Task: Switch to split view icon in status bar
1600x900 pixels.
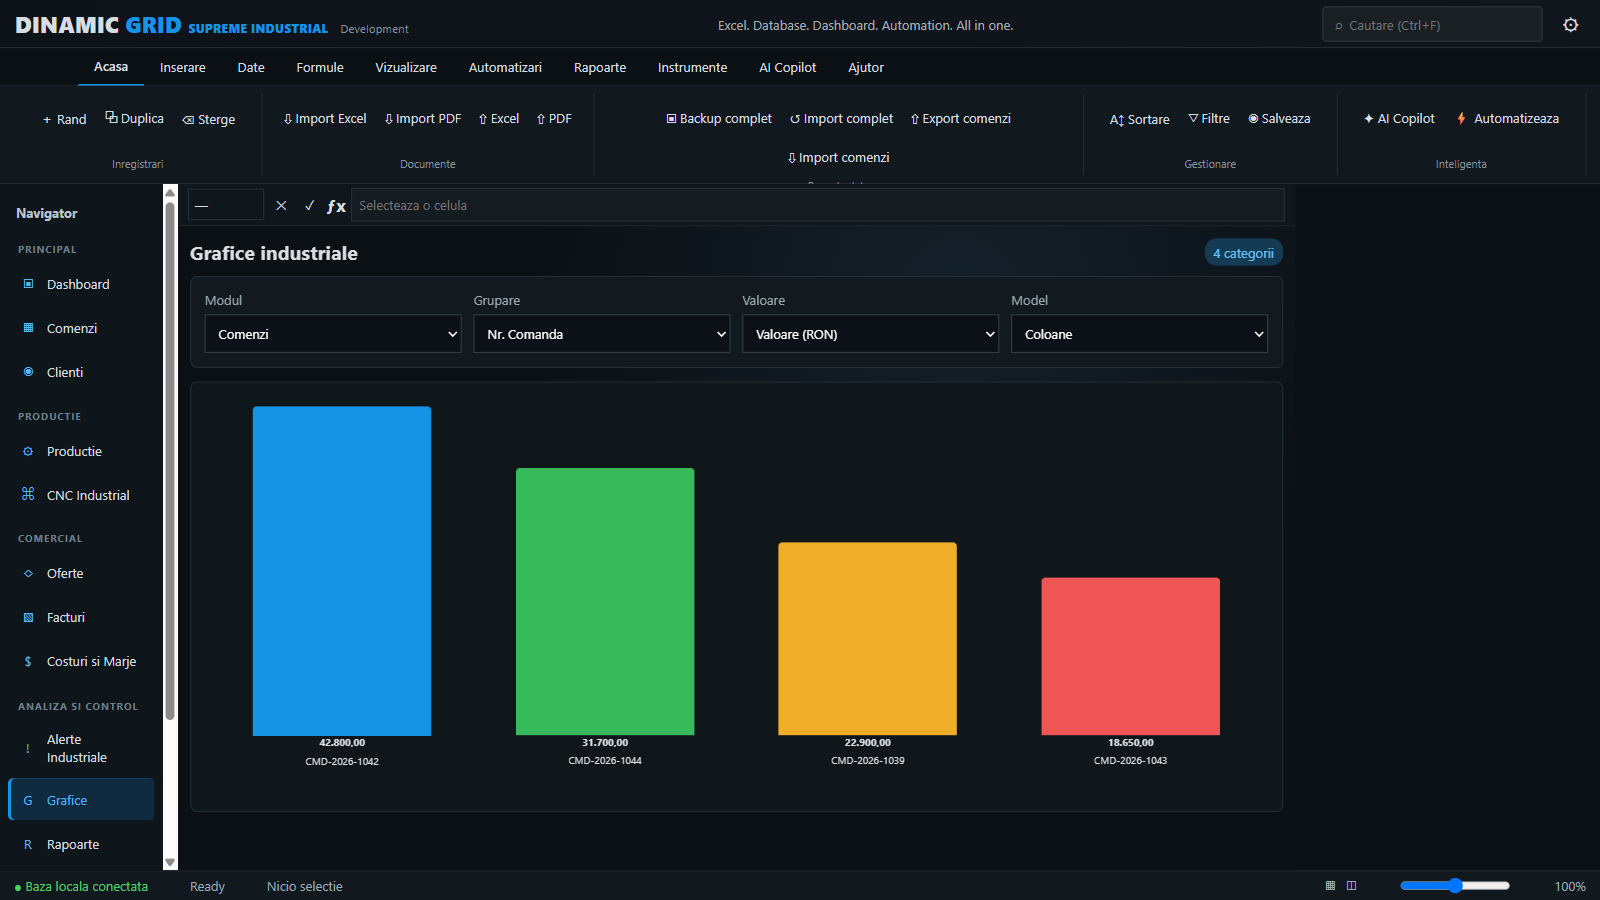Action: tap(1351, 886)
